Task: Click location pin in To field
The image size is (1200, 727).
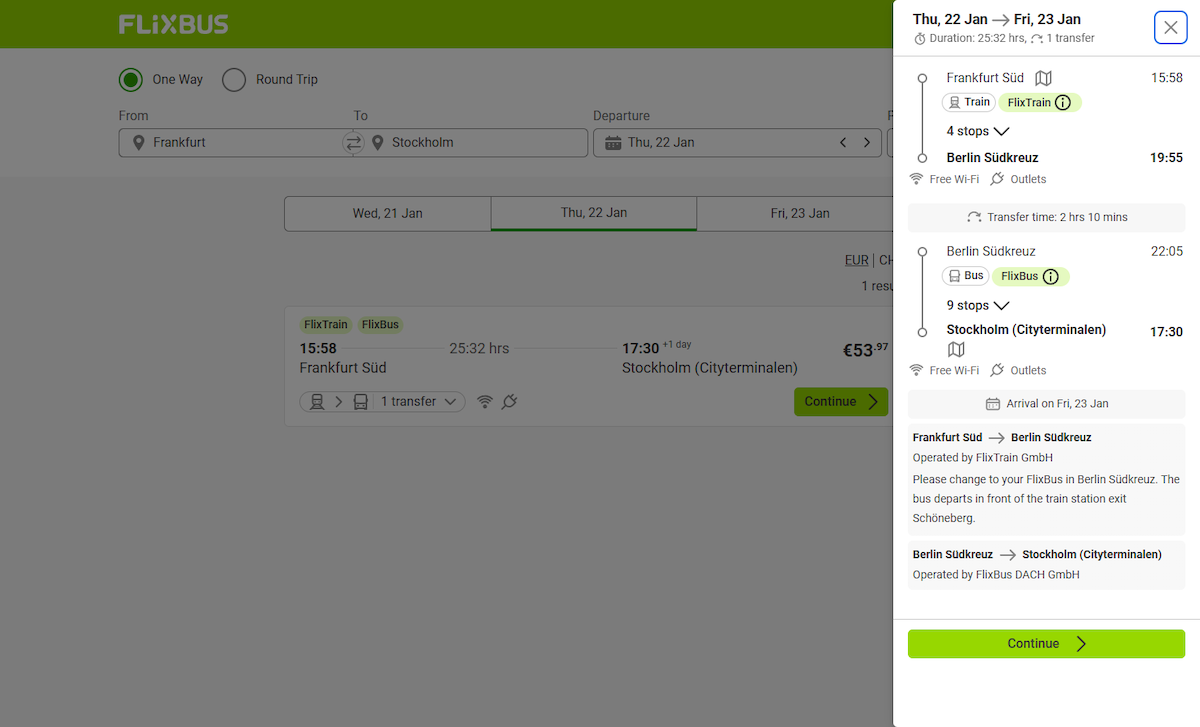Action: [378, 142]
